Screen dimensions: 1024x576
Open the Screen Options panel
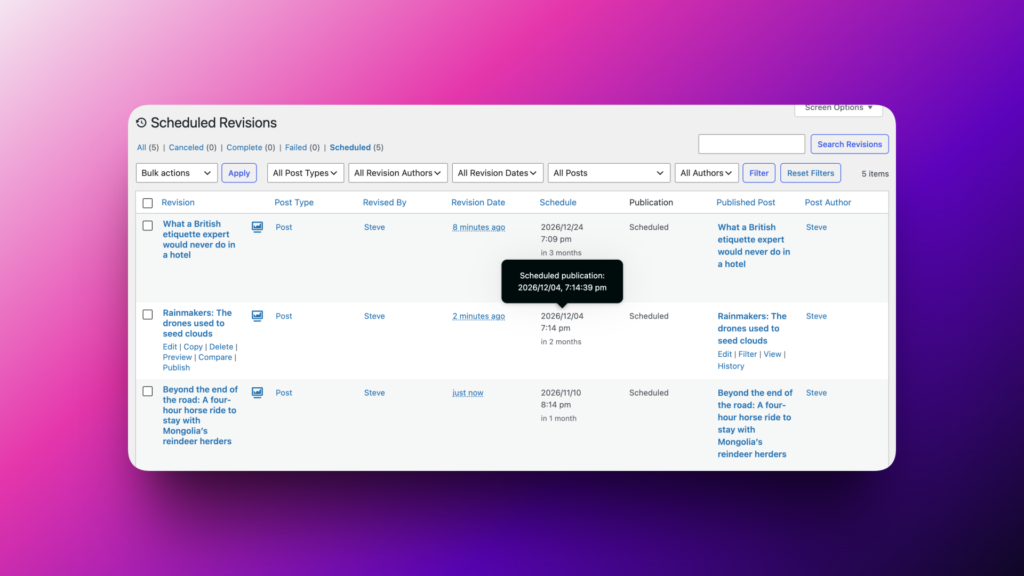[x=839, y=108]
